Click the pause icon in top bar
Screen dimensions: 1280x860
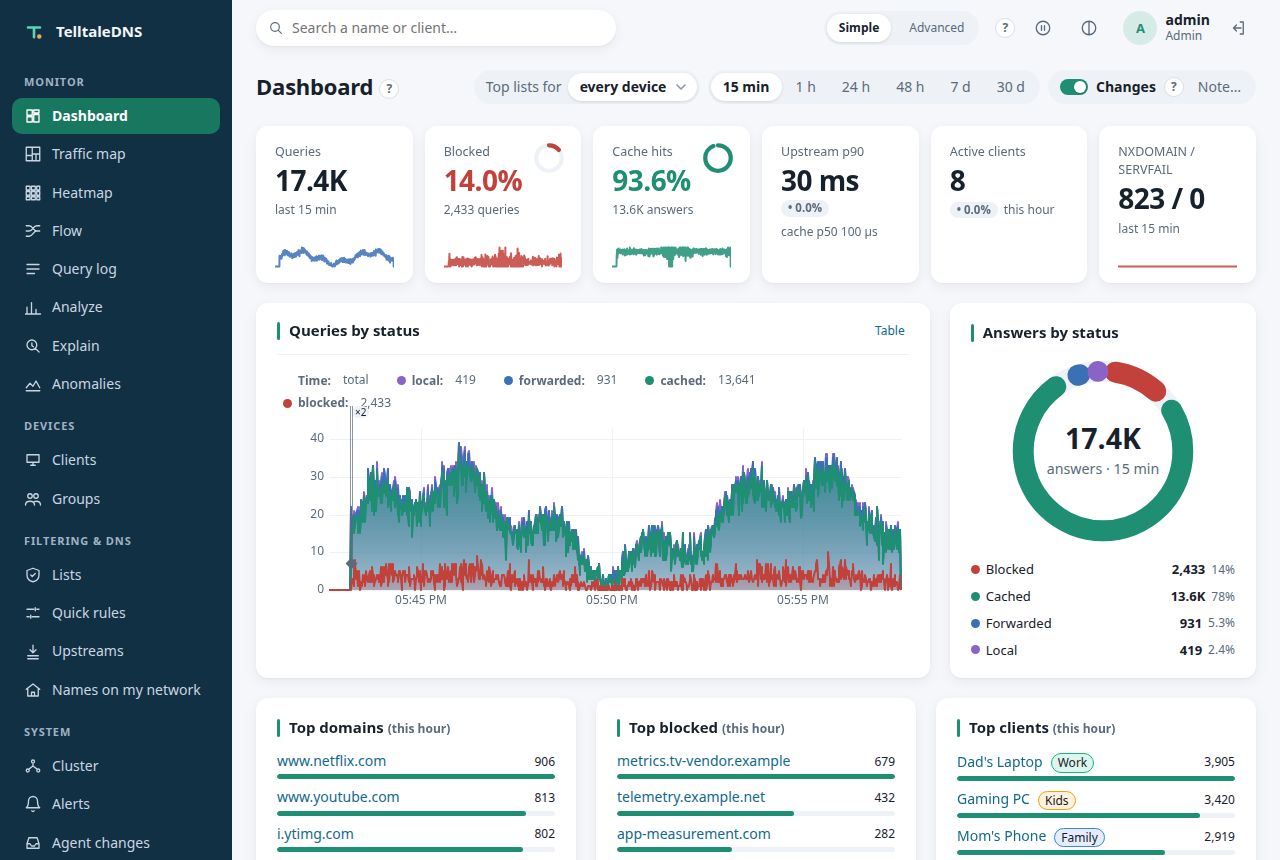click(x=1043, y=28)
